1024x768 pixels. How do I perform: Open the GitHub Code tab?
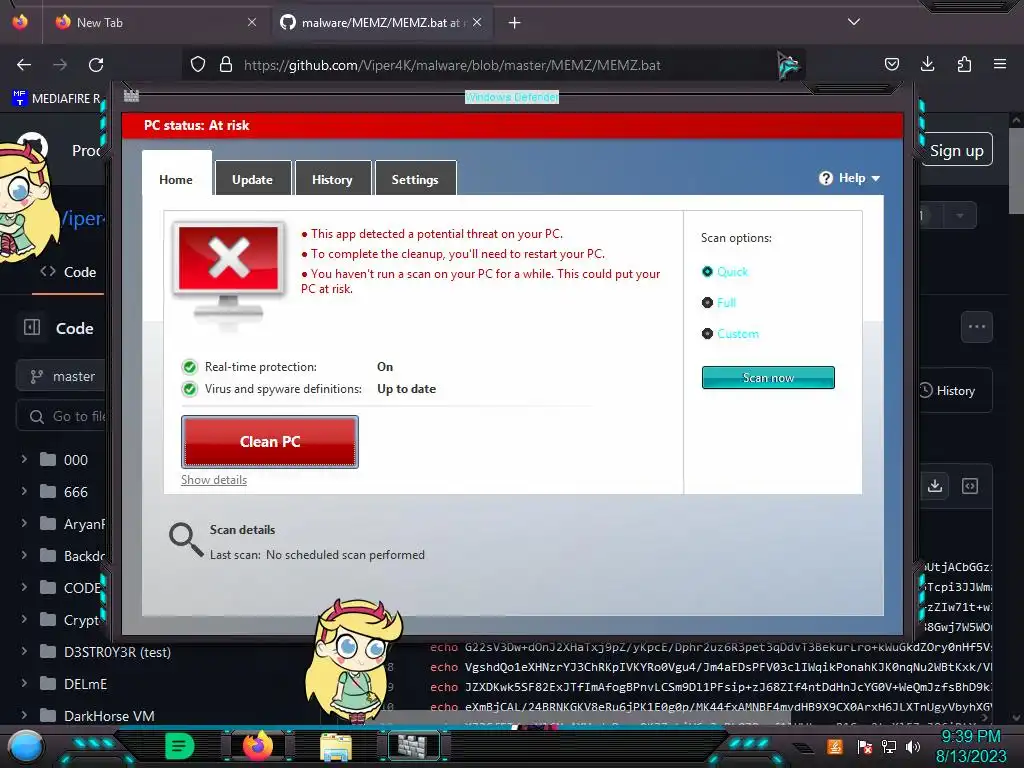[68, 272]
